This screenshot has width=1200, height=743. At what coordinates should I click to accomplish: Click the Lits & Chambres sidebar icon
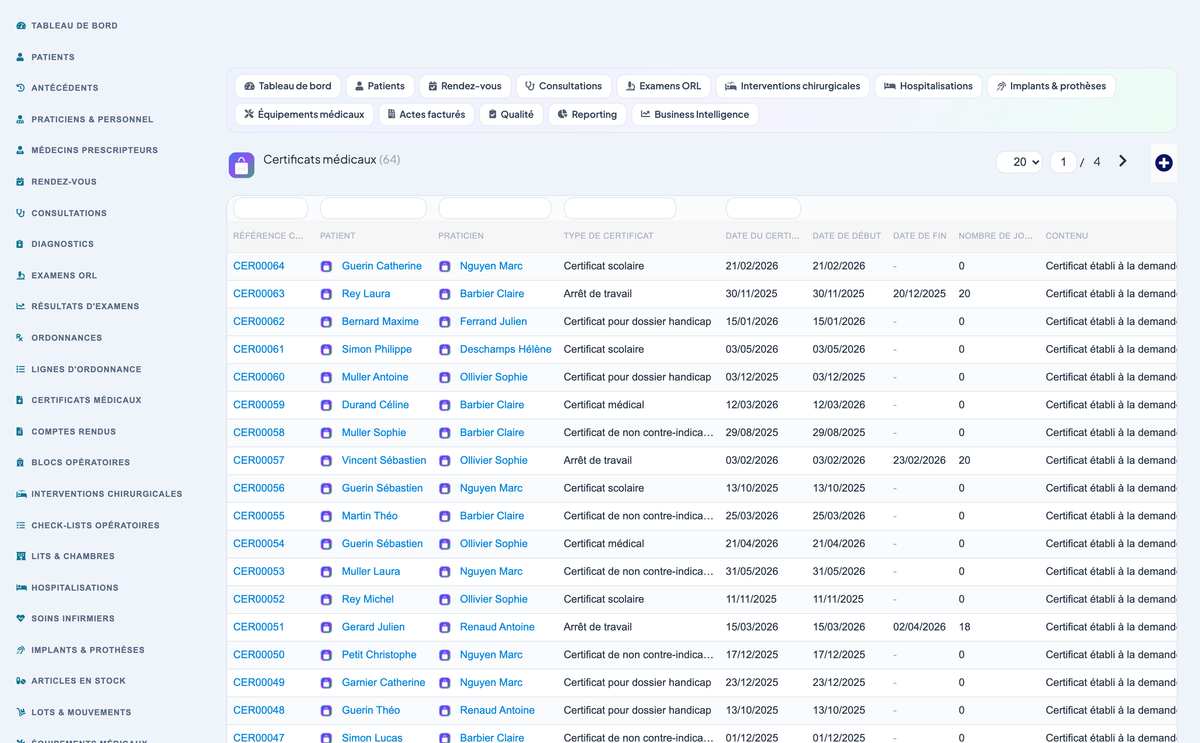coord(21,556)
